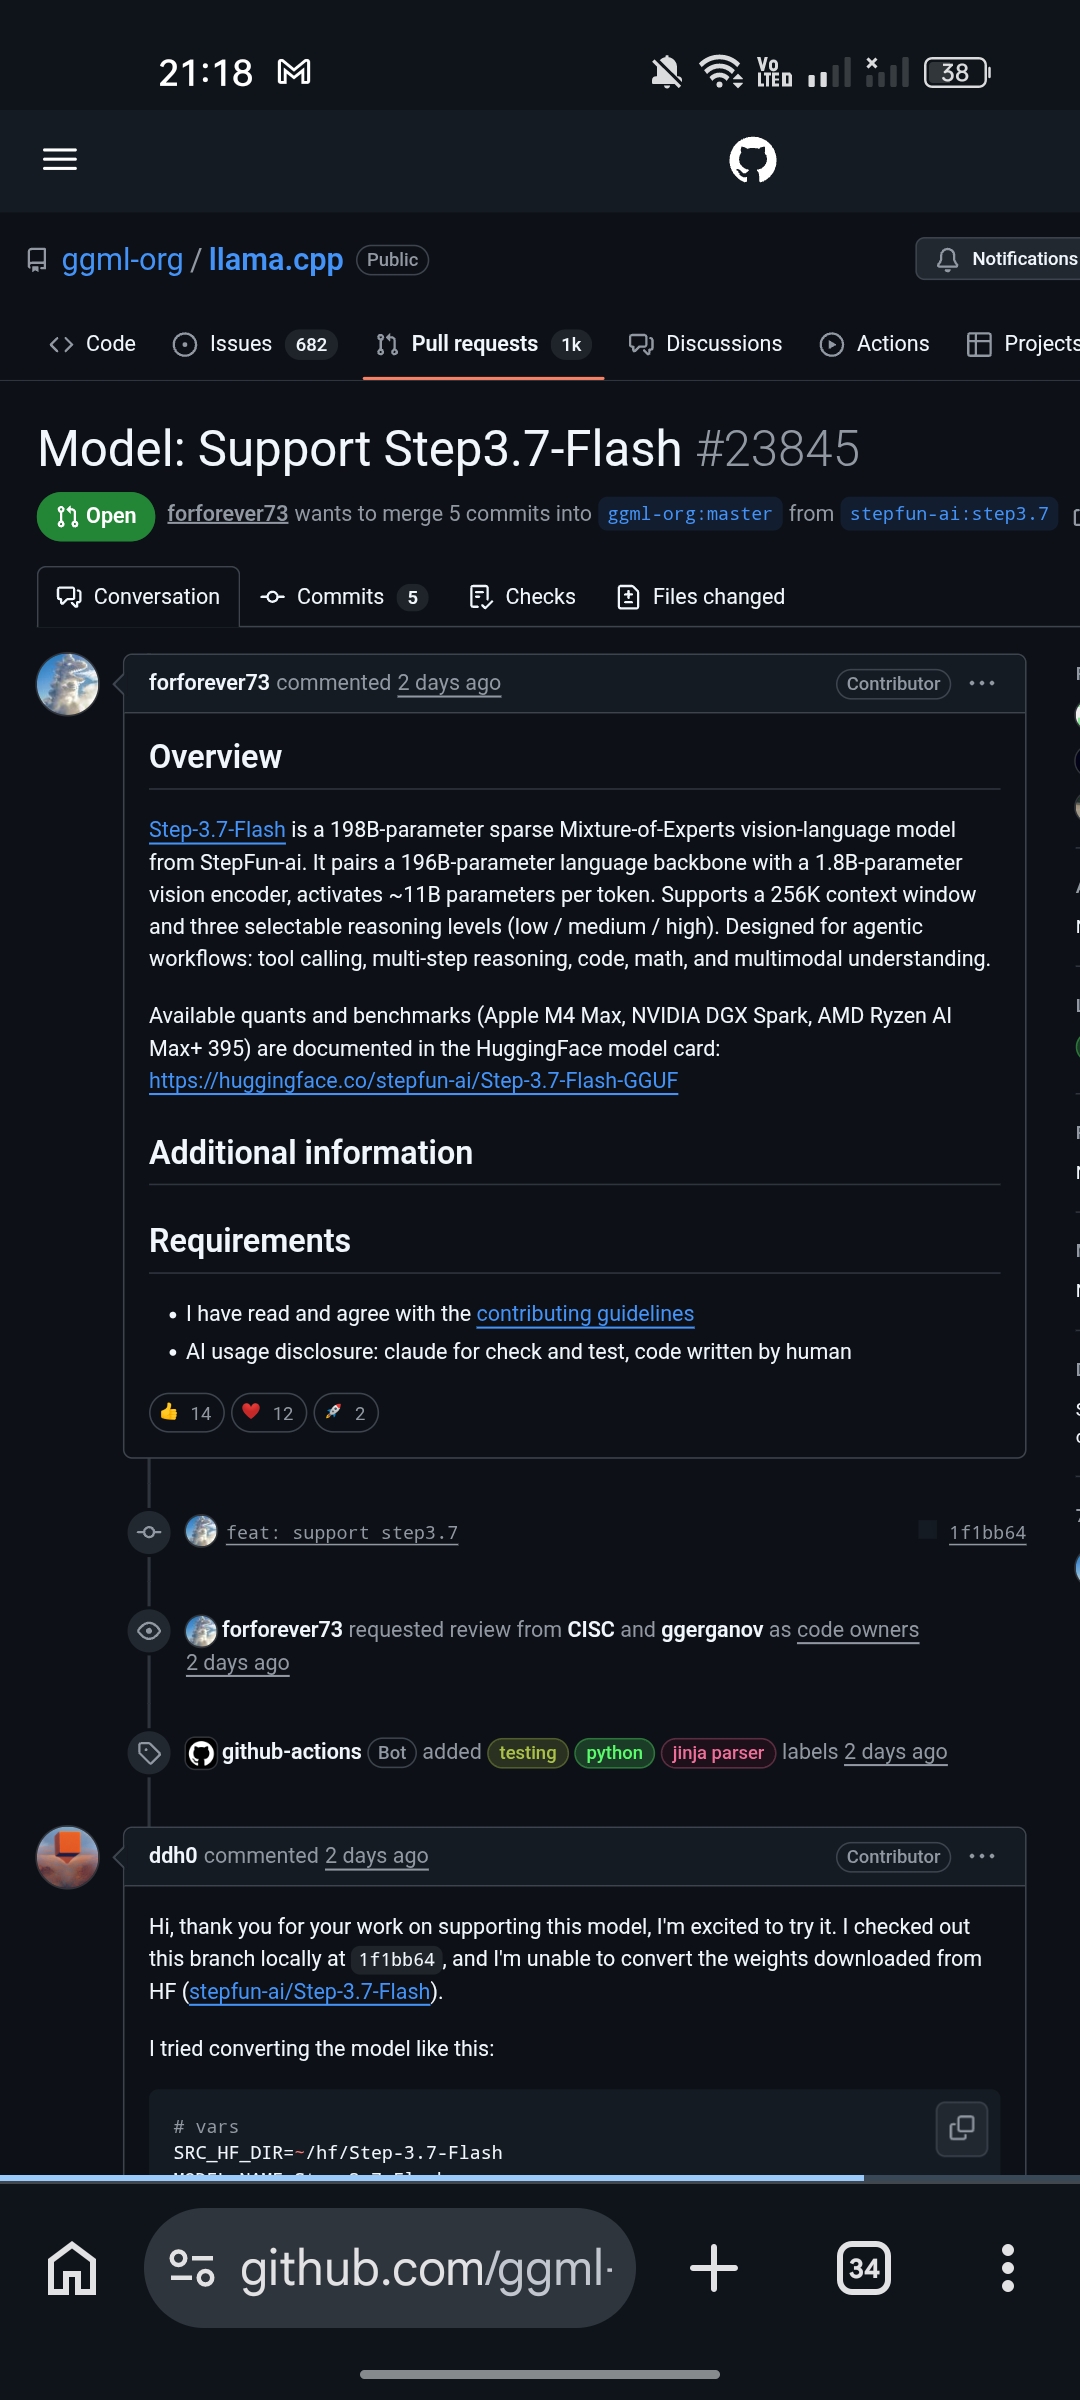
Task: Tap the Gmail notification icon in status bar
Action: 294,72
